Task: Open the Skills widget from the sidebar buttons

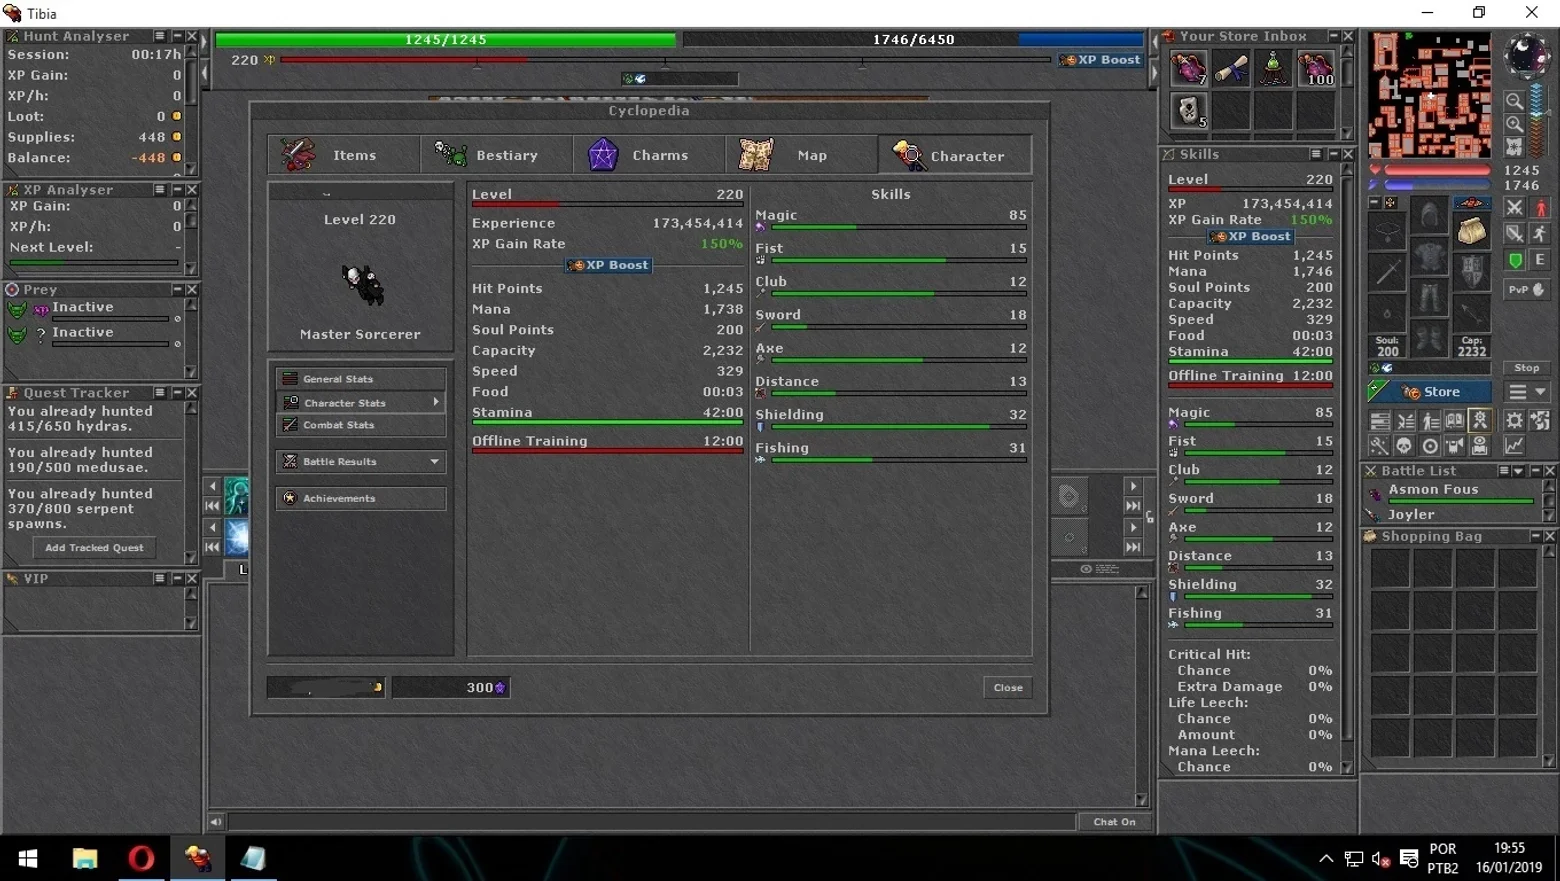Action: (x=1380, y=421)
